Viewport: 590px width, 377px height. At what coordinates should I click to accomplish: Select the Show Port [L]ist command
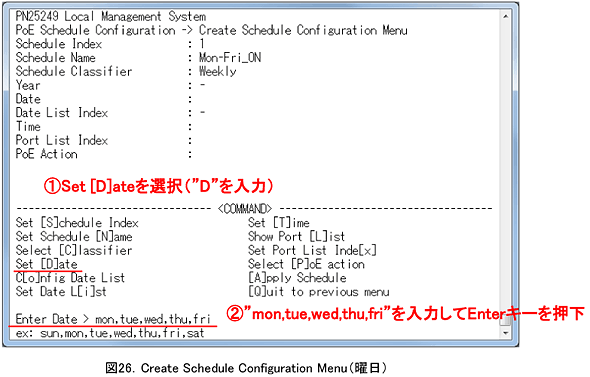[x=297, y=236]
